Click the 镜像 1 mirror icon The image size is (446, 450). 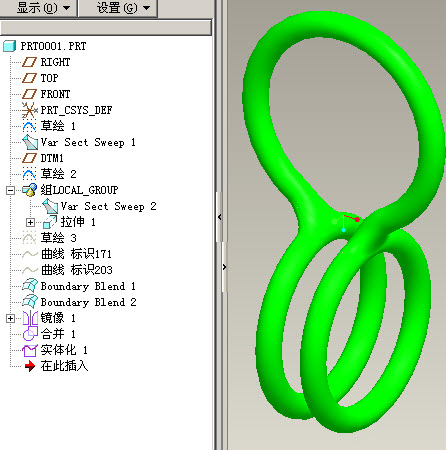30,318
